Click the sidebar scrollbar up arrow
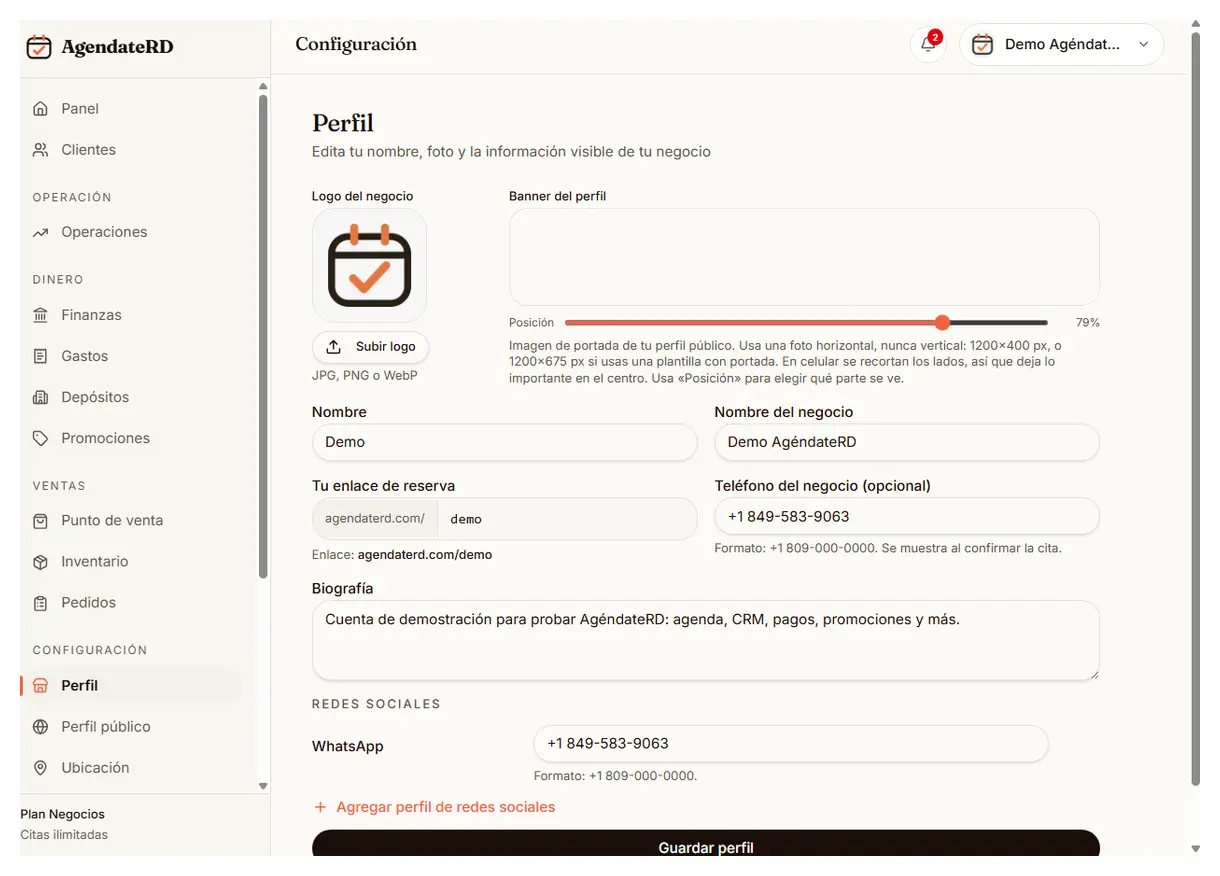 (263, 87)
